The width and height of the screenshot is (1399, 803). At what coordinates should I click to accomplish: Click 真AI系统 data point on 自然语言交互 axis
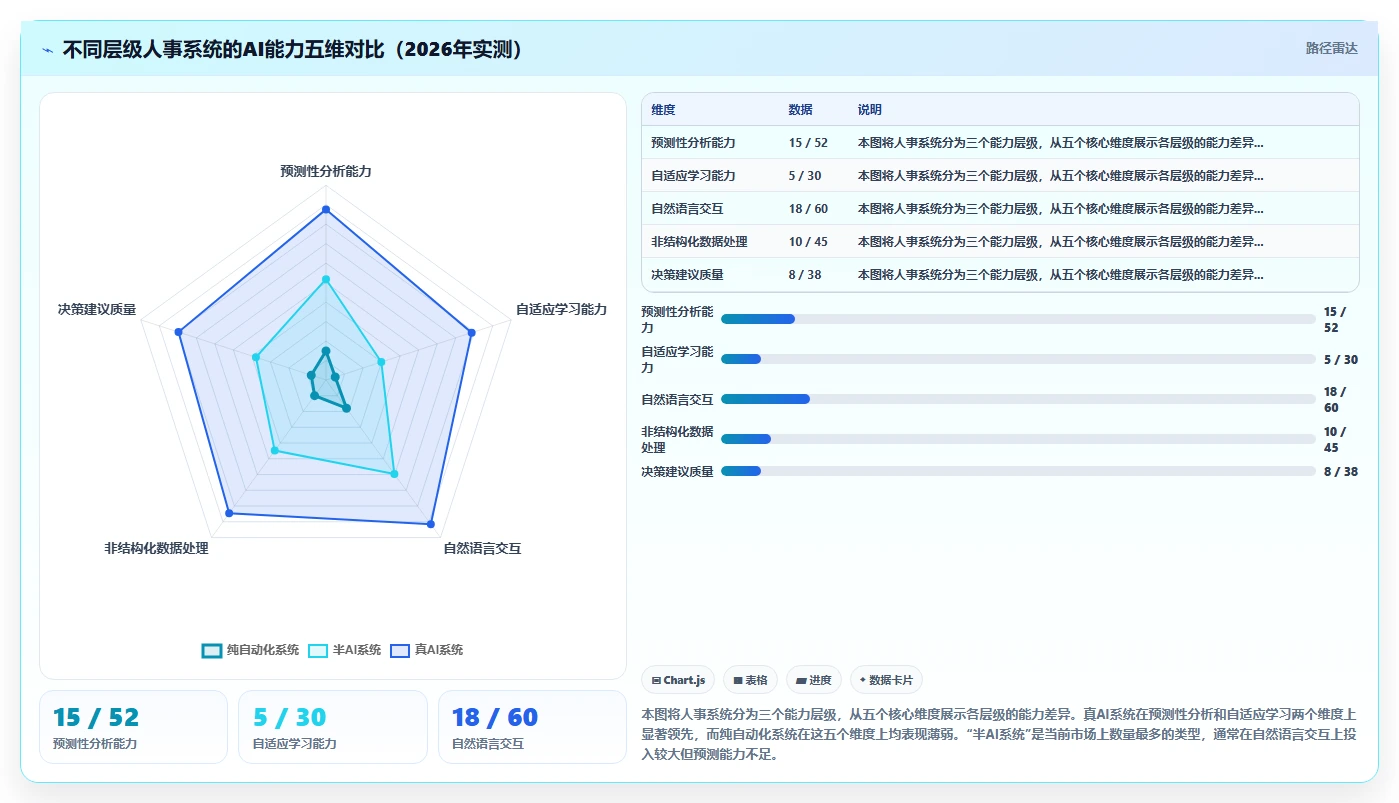(431, 523)
